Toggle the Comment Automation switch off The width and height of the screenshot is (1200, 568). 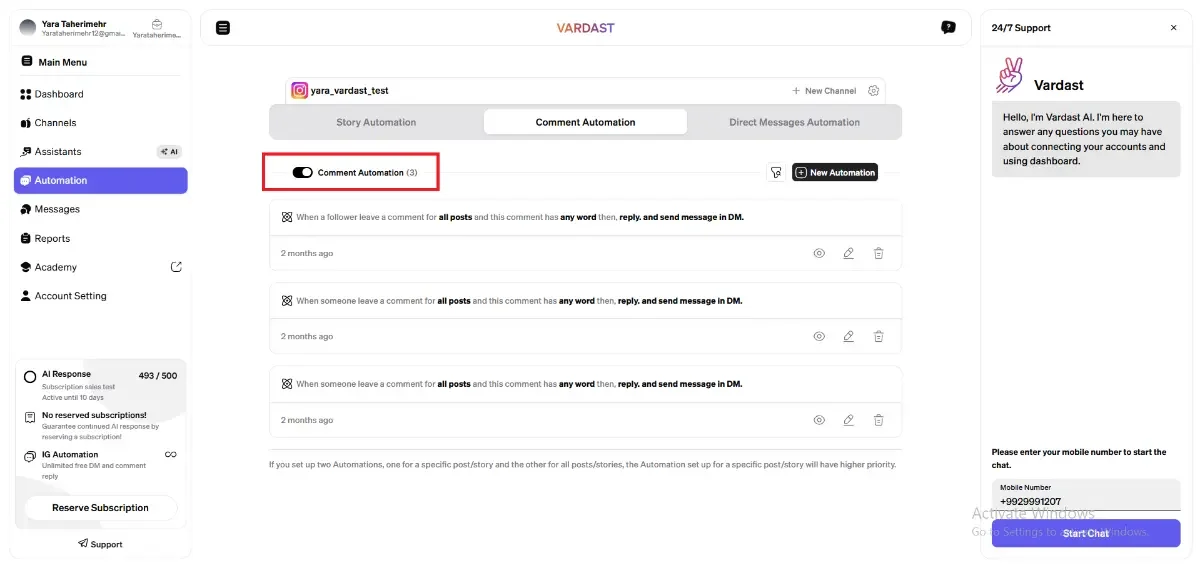(302, 172)
